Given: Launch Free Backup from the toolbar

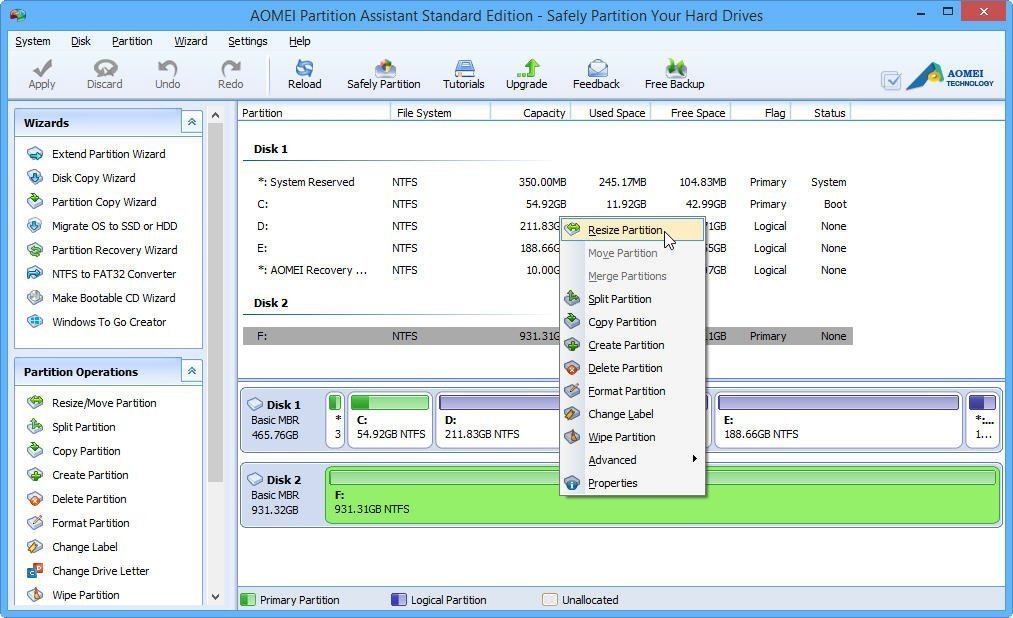Looking at the screenshot, I should pos(674,71).
